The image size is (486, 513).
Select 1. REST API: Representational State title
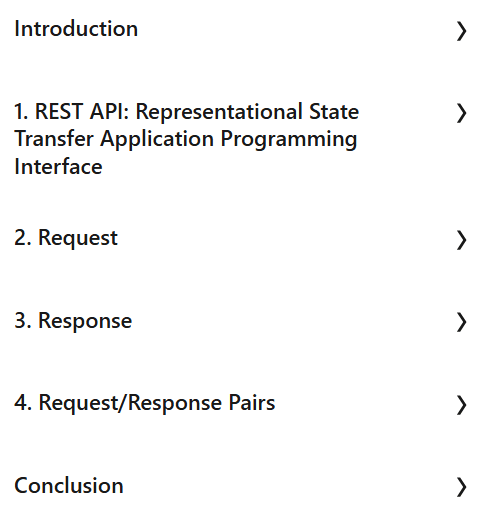pos(187,111)
